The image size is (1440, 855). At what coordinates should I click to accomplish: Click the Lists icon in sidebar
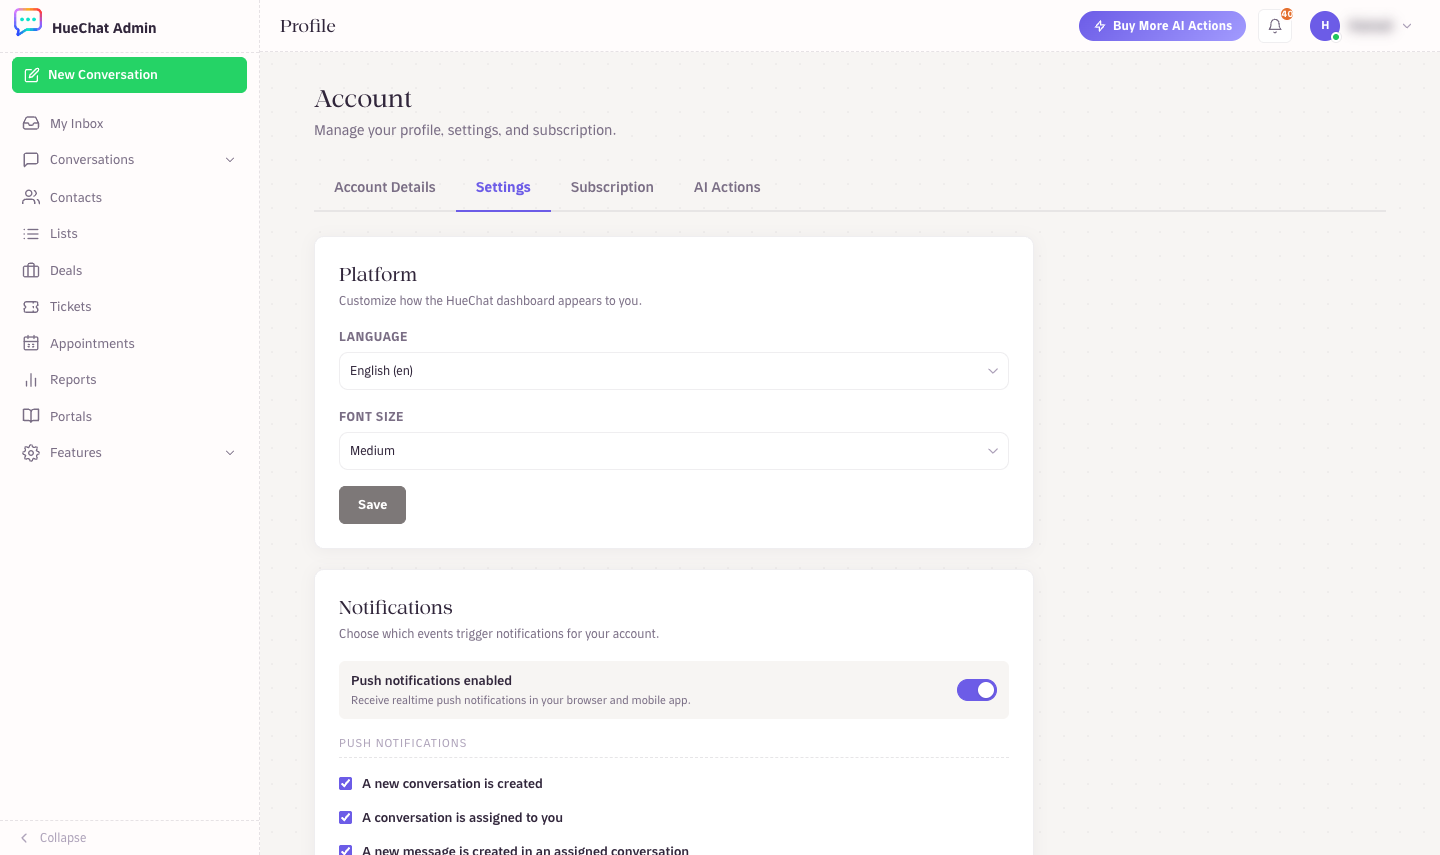pos(31,233)
